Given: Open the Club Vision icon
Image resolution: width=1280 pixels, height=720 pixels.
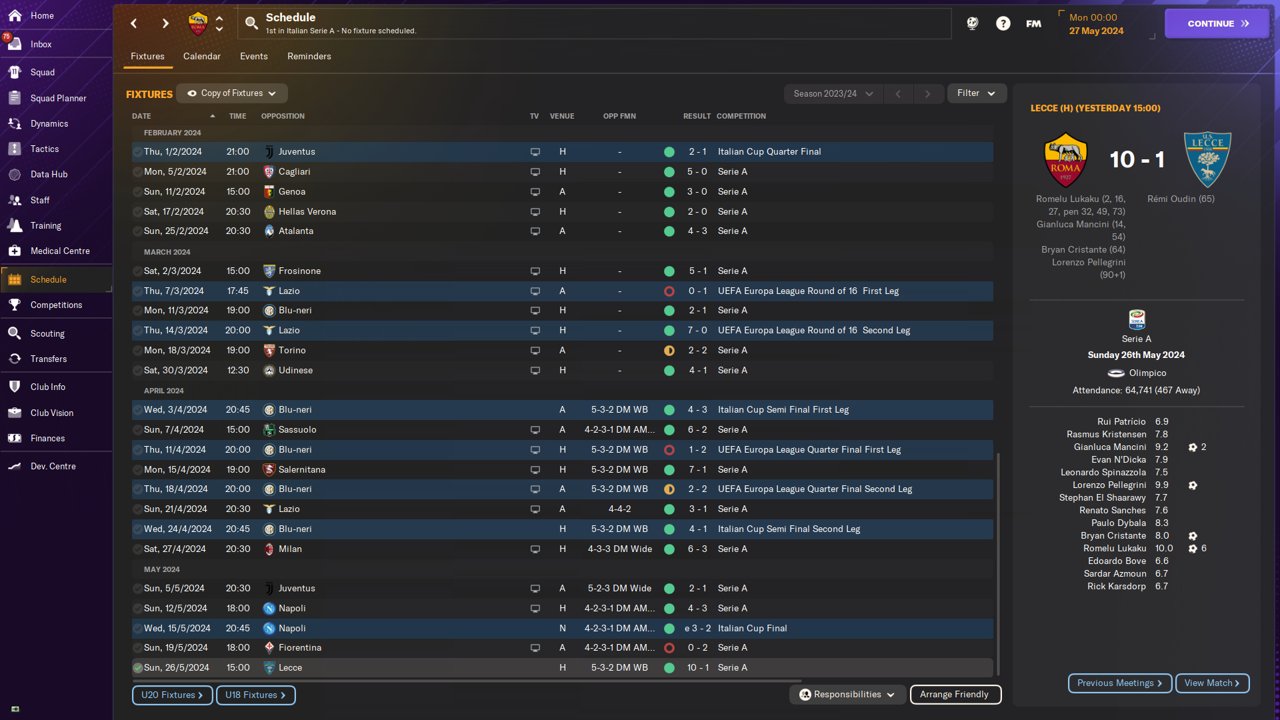Looking at the screenshot, I should (x=15, y=413).
